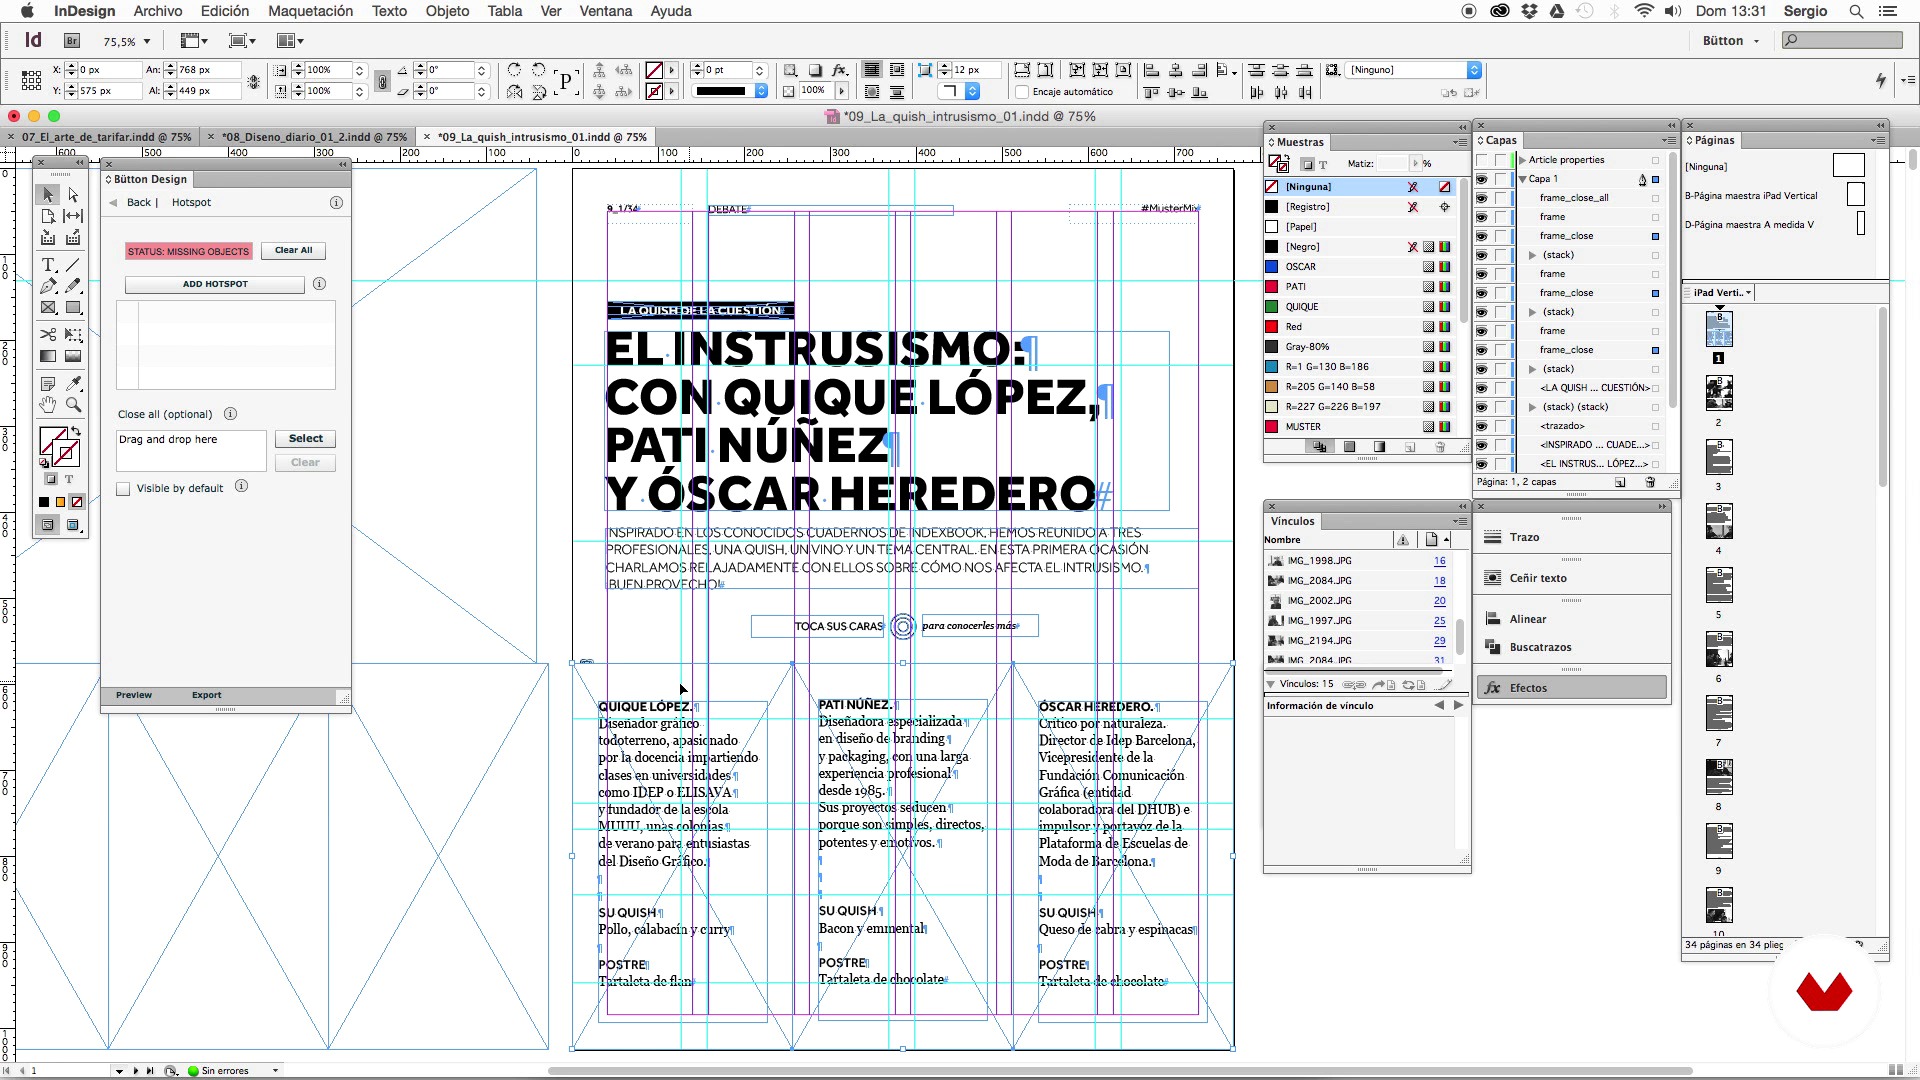Toggle visibility of <INSPIRADO ... CUADE...> item
The height and width of the screenshot is (1080, 1920).
(1482, 445)
